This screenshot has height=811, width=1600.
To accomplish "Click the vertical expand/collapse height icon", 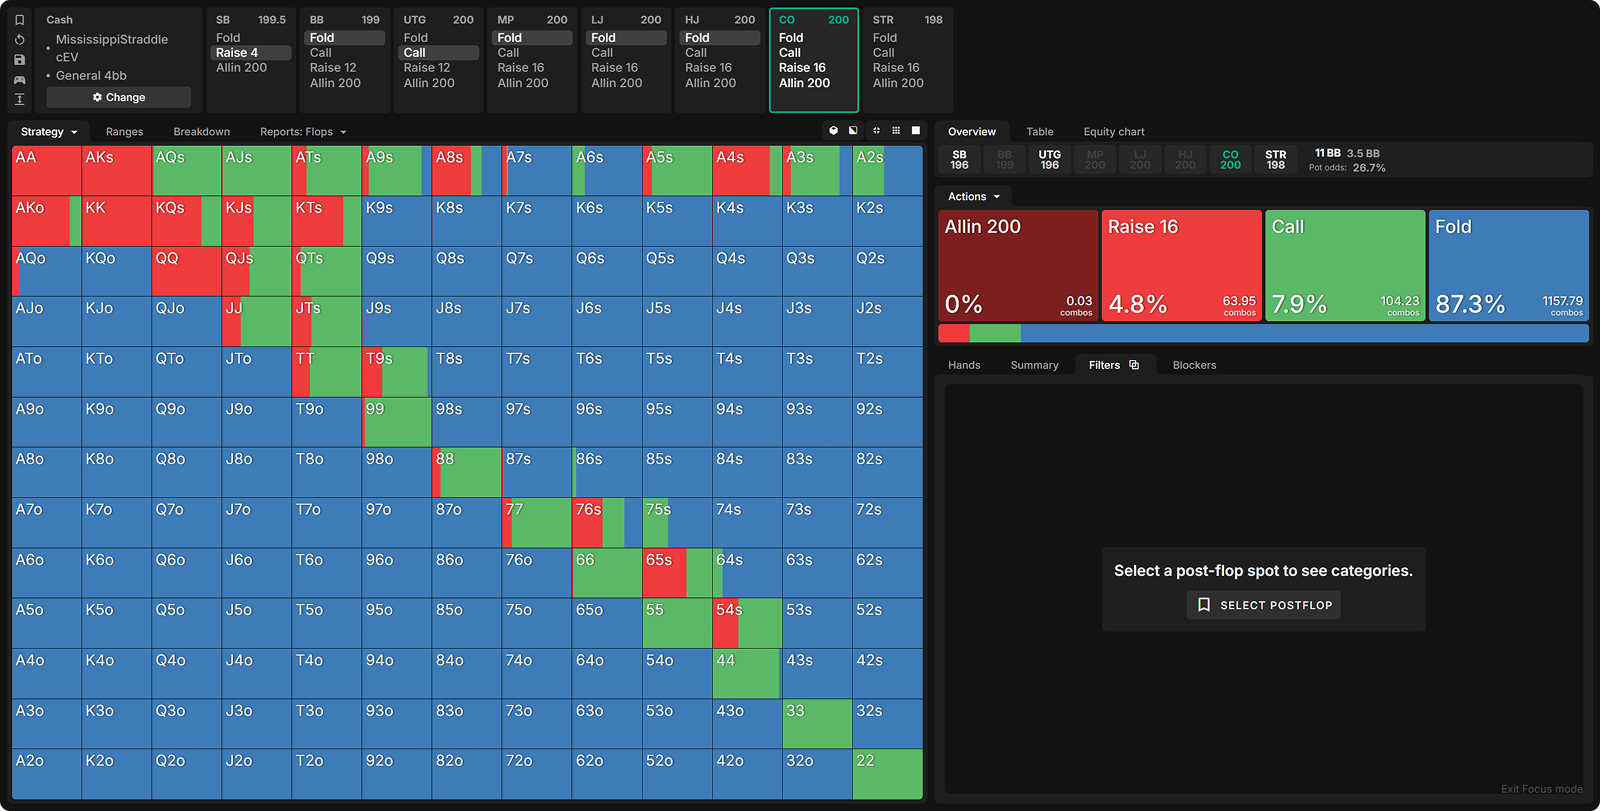I will point(19,99).
